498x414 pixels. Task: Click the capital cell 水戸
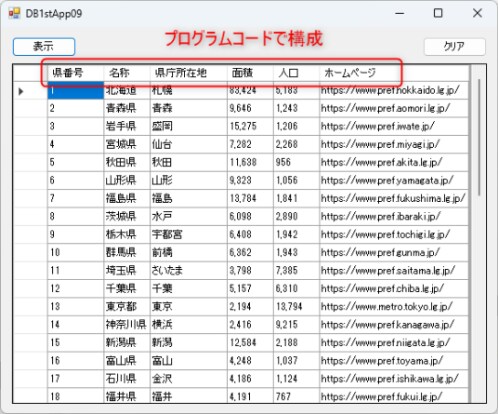[189, 216]
